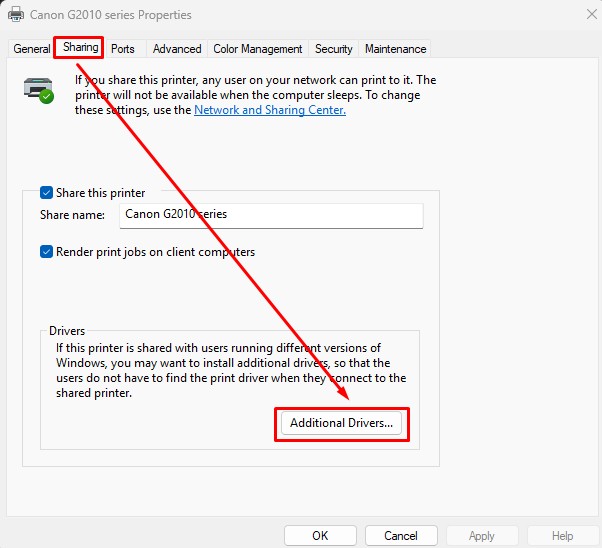Image resolution: width=602 pixels, height=548 pixels.
Task: Switch to the Ports tab
Action: pyautogui.click(x=123, y=49)
